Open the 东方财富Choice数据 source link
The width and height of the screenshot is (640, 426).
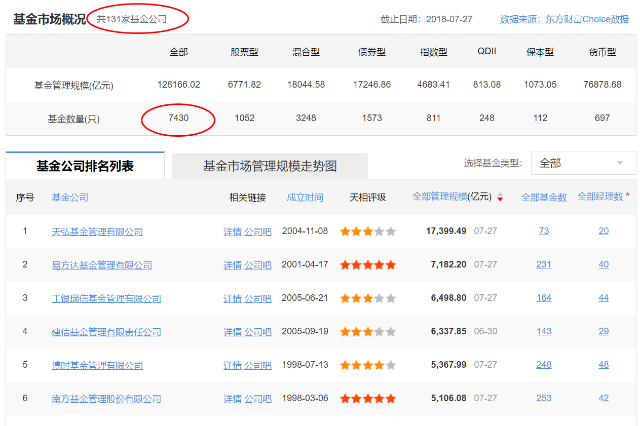pyautogui.click(x=587, y=19)
